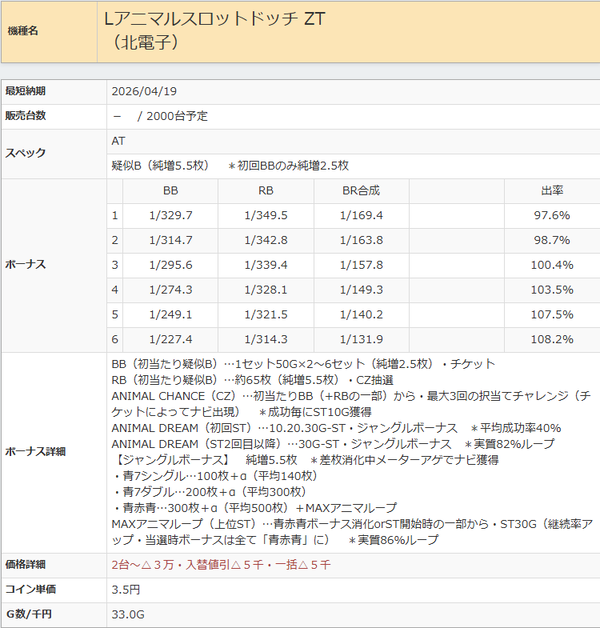Screen dimensions: 600x628
Task: Select BB value 1/274.3
Action: click(171, 290)
